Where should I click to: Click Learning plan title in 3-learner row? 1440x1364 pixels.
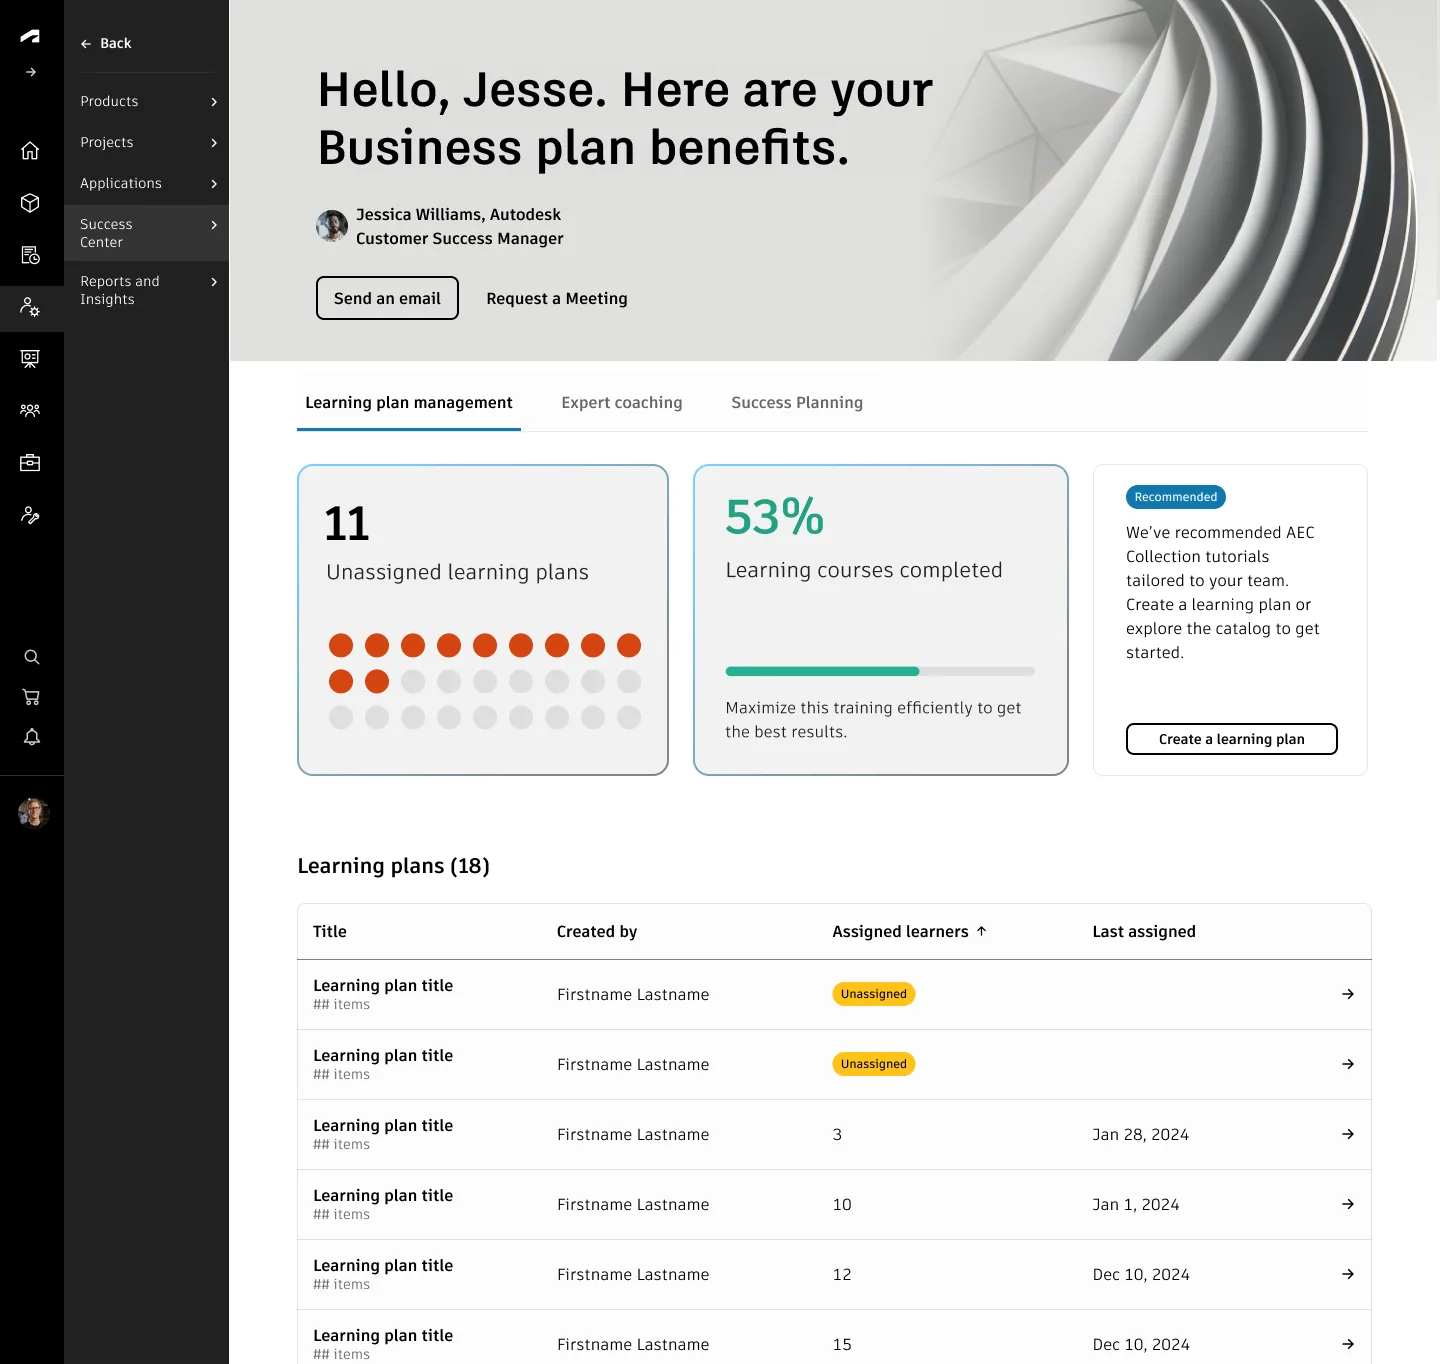click(383, 1125)
